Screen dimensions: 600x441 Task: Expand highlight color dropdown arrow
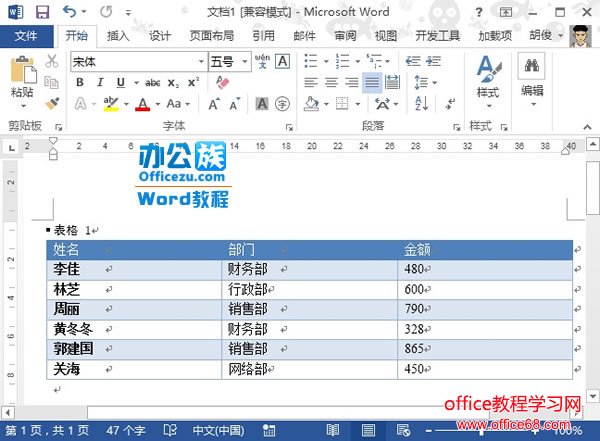[126, 104]
